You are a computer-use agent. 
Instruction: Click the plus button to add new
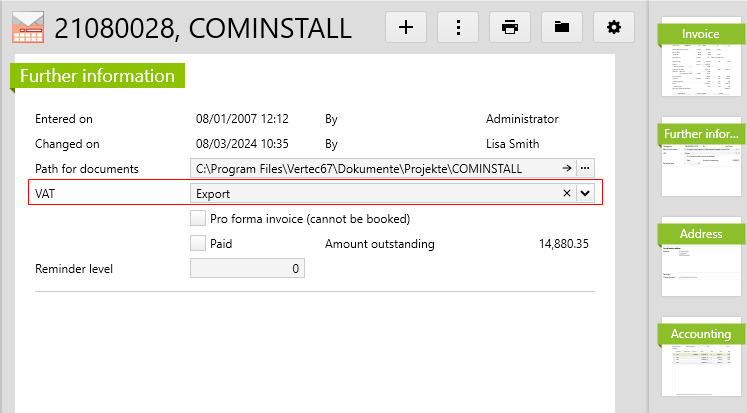[406, 27]
